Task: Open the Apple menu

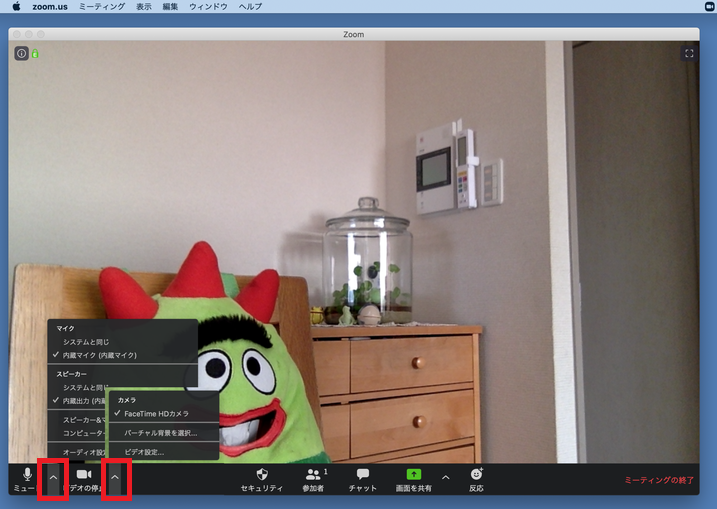Action: click(16, 6)
